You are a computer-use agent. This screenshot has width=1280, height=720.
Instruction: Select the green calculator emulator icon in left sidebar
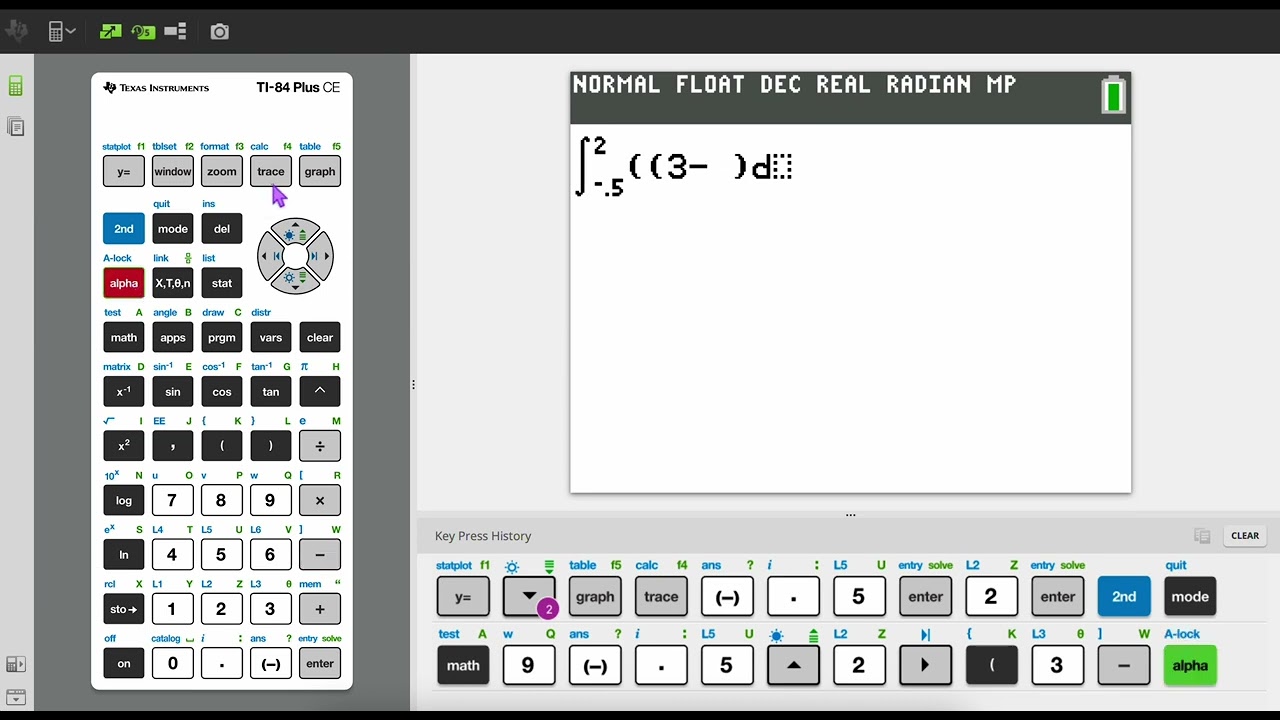point(16,86)
